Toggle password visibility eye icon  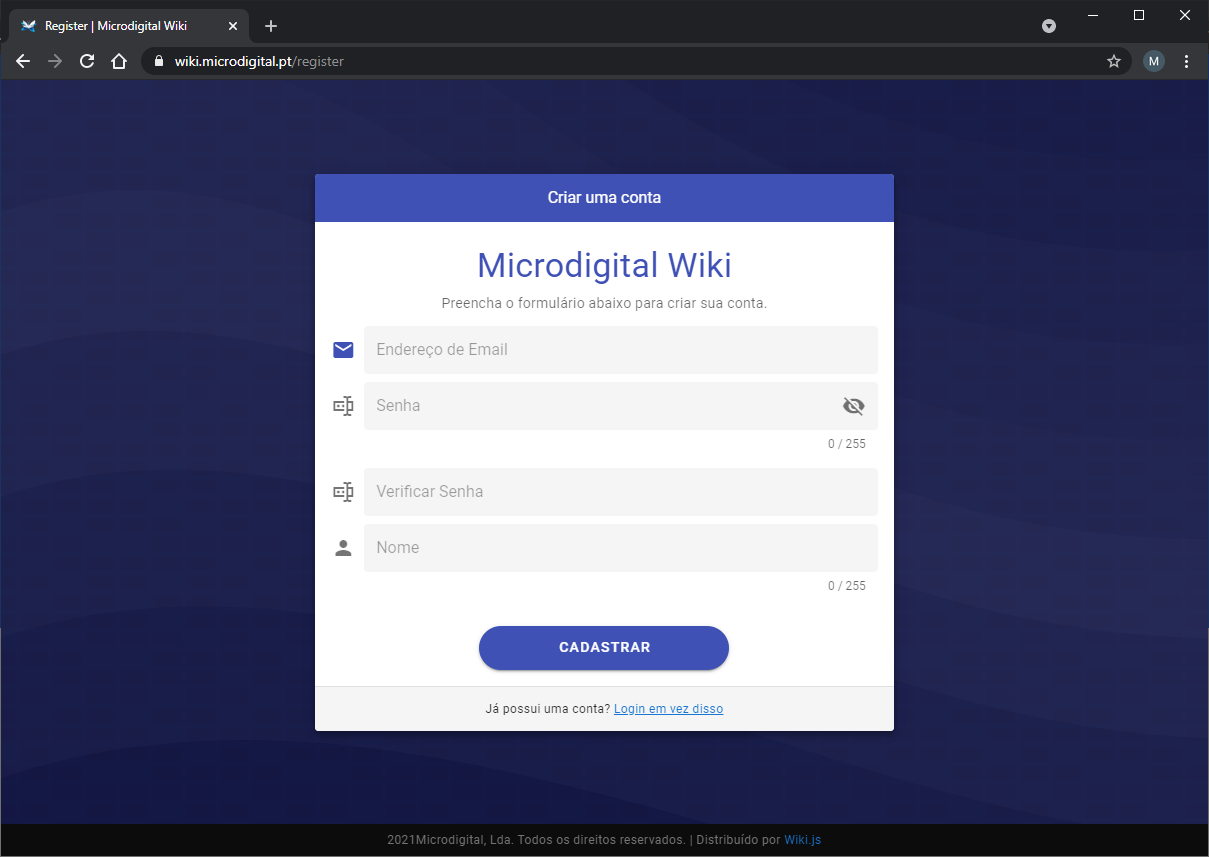pos(853,406)
